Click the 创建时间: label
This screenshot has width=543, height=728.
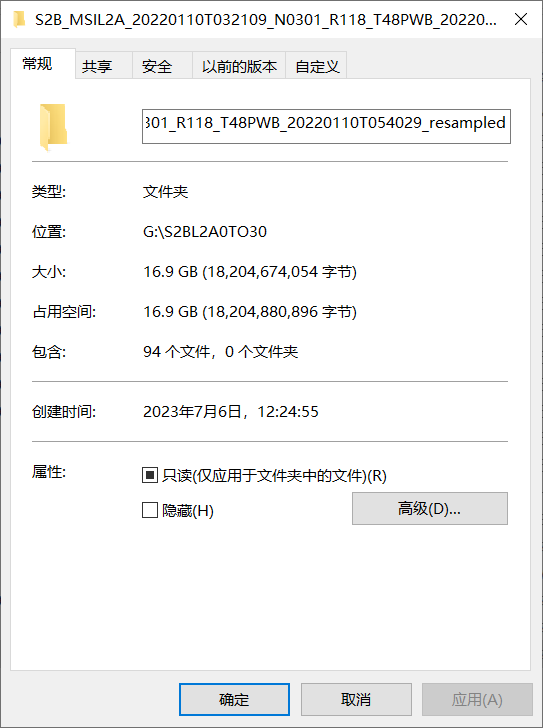tap(64, 412)
